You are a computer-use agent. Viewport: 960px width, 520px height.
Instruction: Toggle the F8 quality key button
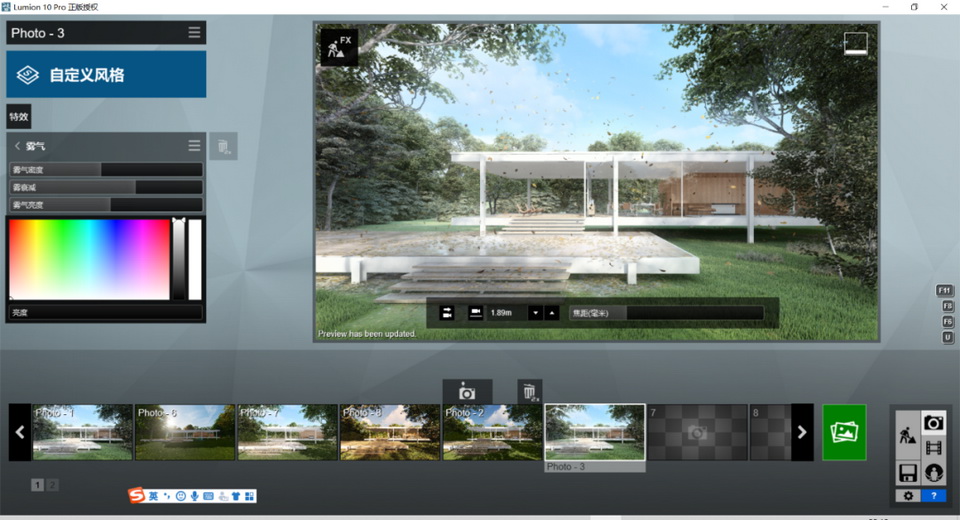pyautogui.click(x=946, y=306)
